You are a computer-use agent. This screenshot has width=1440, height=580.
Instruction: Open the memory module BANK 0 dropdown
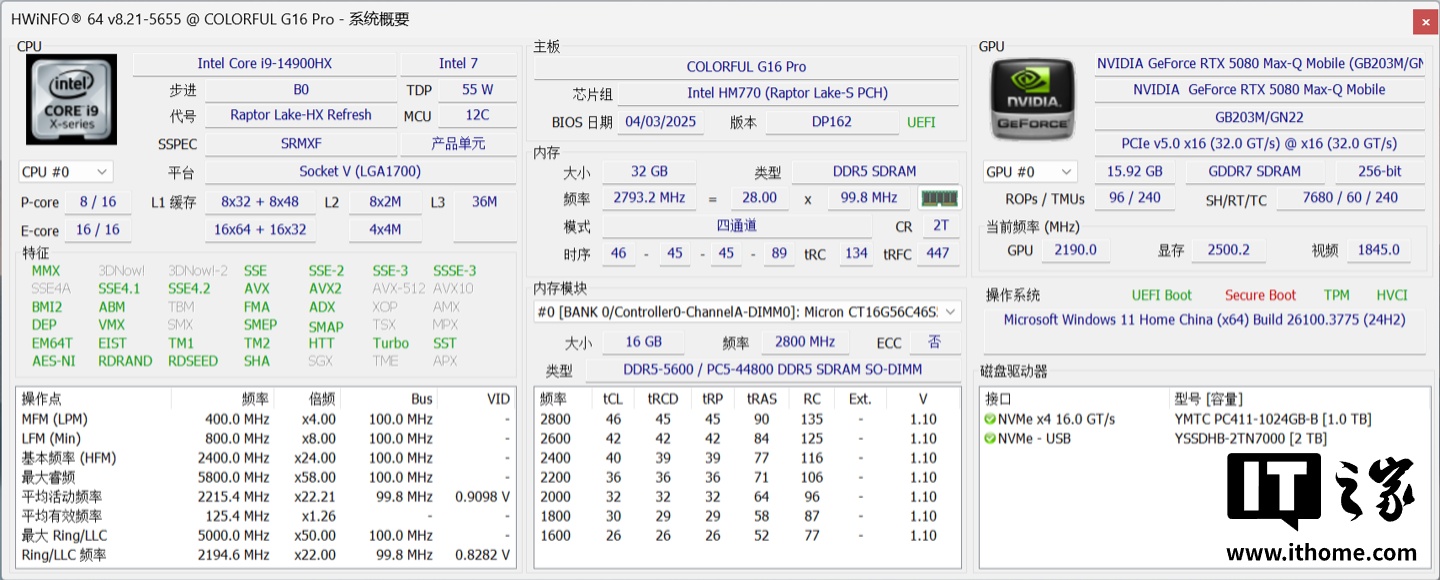click(746, 312)
